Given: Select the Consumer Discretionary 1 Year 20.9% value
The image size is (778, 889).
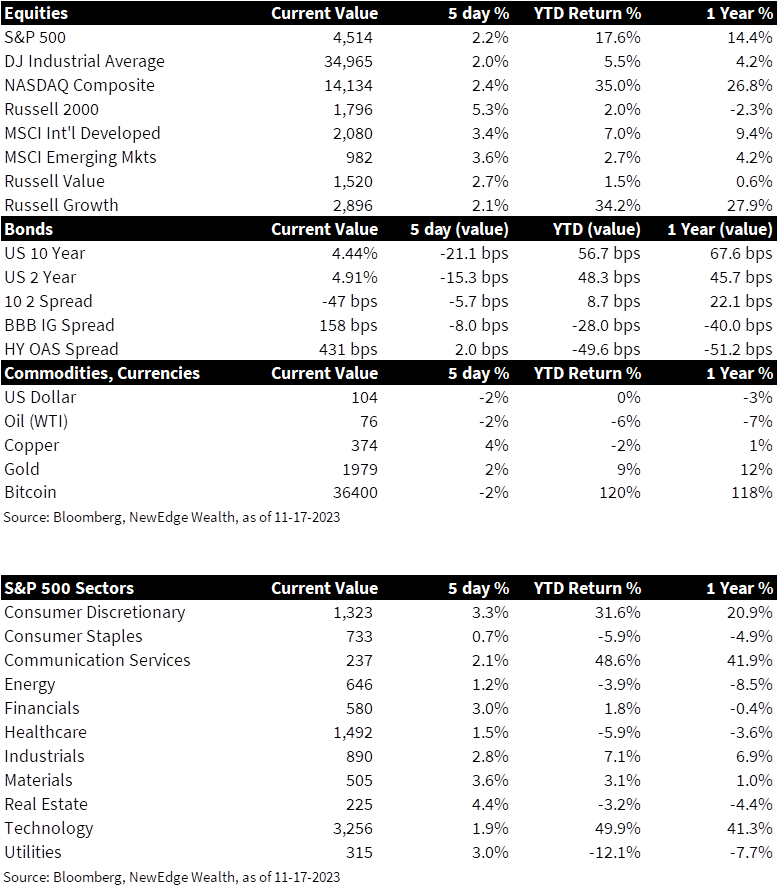Looking at the screenshot, I should click(x=750, y=612).
